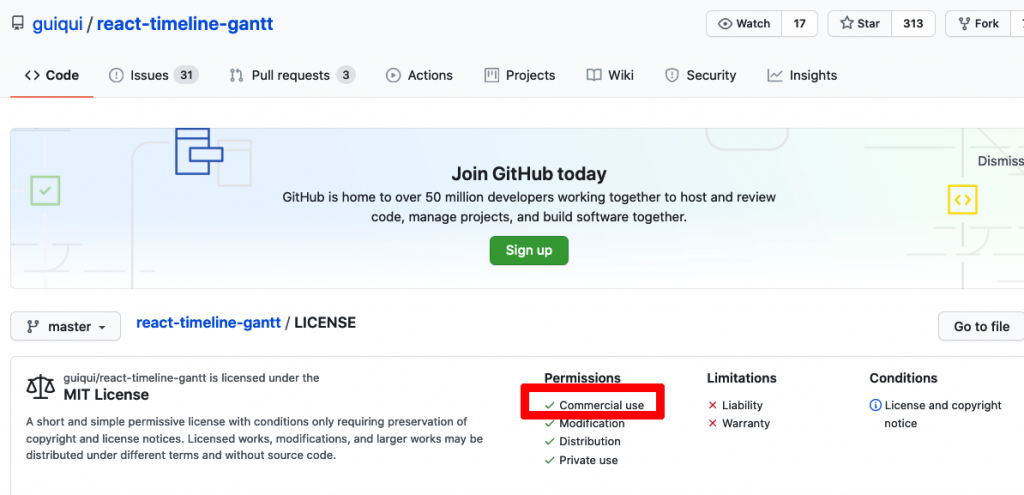Screen dimensions: 1024x495
Task: Click the Commercial use permission
Action: click(x=601, y=406)
